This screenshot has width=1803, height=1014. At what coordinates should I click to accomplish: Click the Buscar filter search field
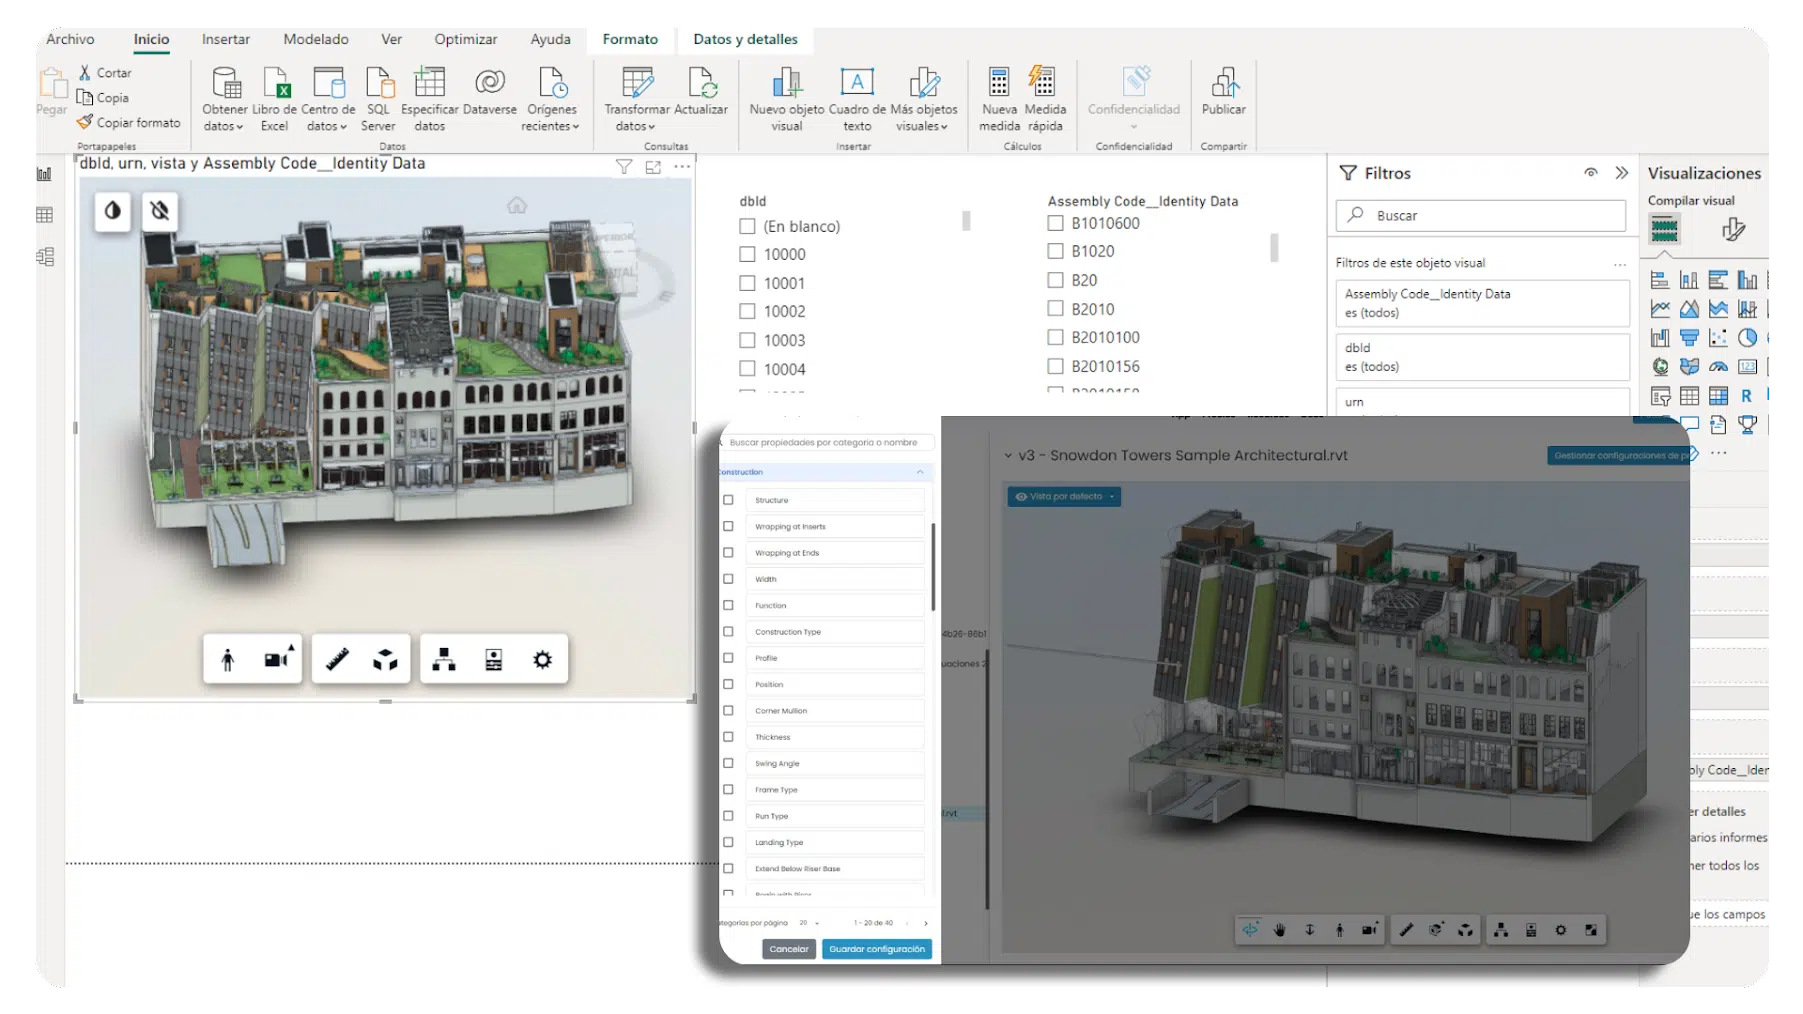coord(1480,215)
